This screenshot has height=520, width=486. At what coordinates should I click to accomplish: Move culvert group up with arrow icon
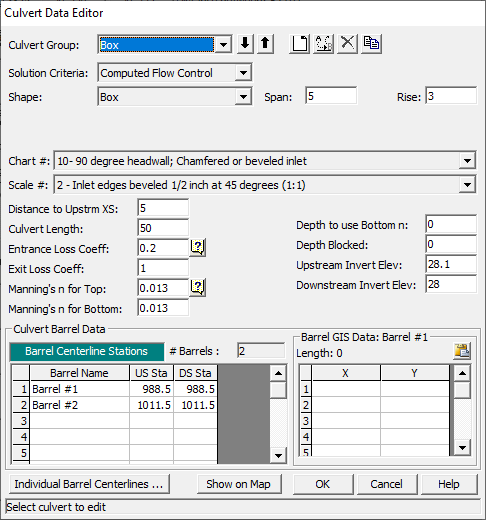pyautogui.click(x=265, y=44)
